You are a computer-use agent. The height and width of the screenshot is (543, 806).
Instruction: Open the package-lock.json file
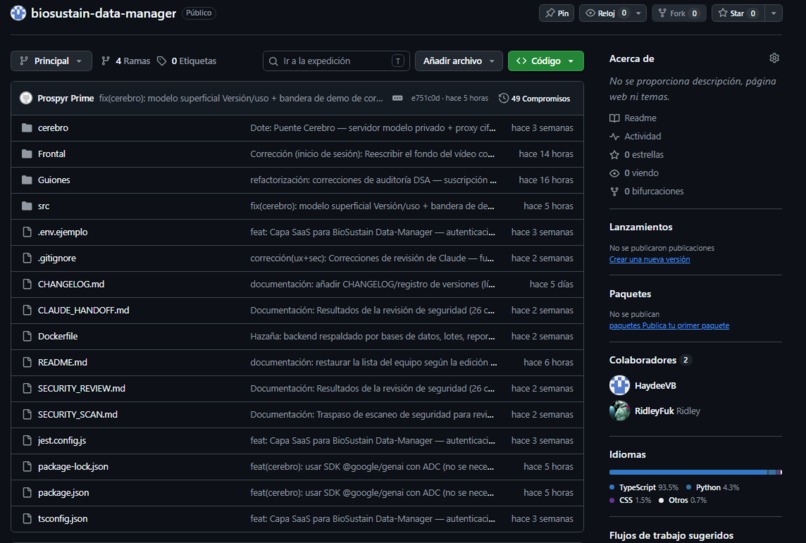(73, 466)
